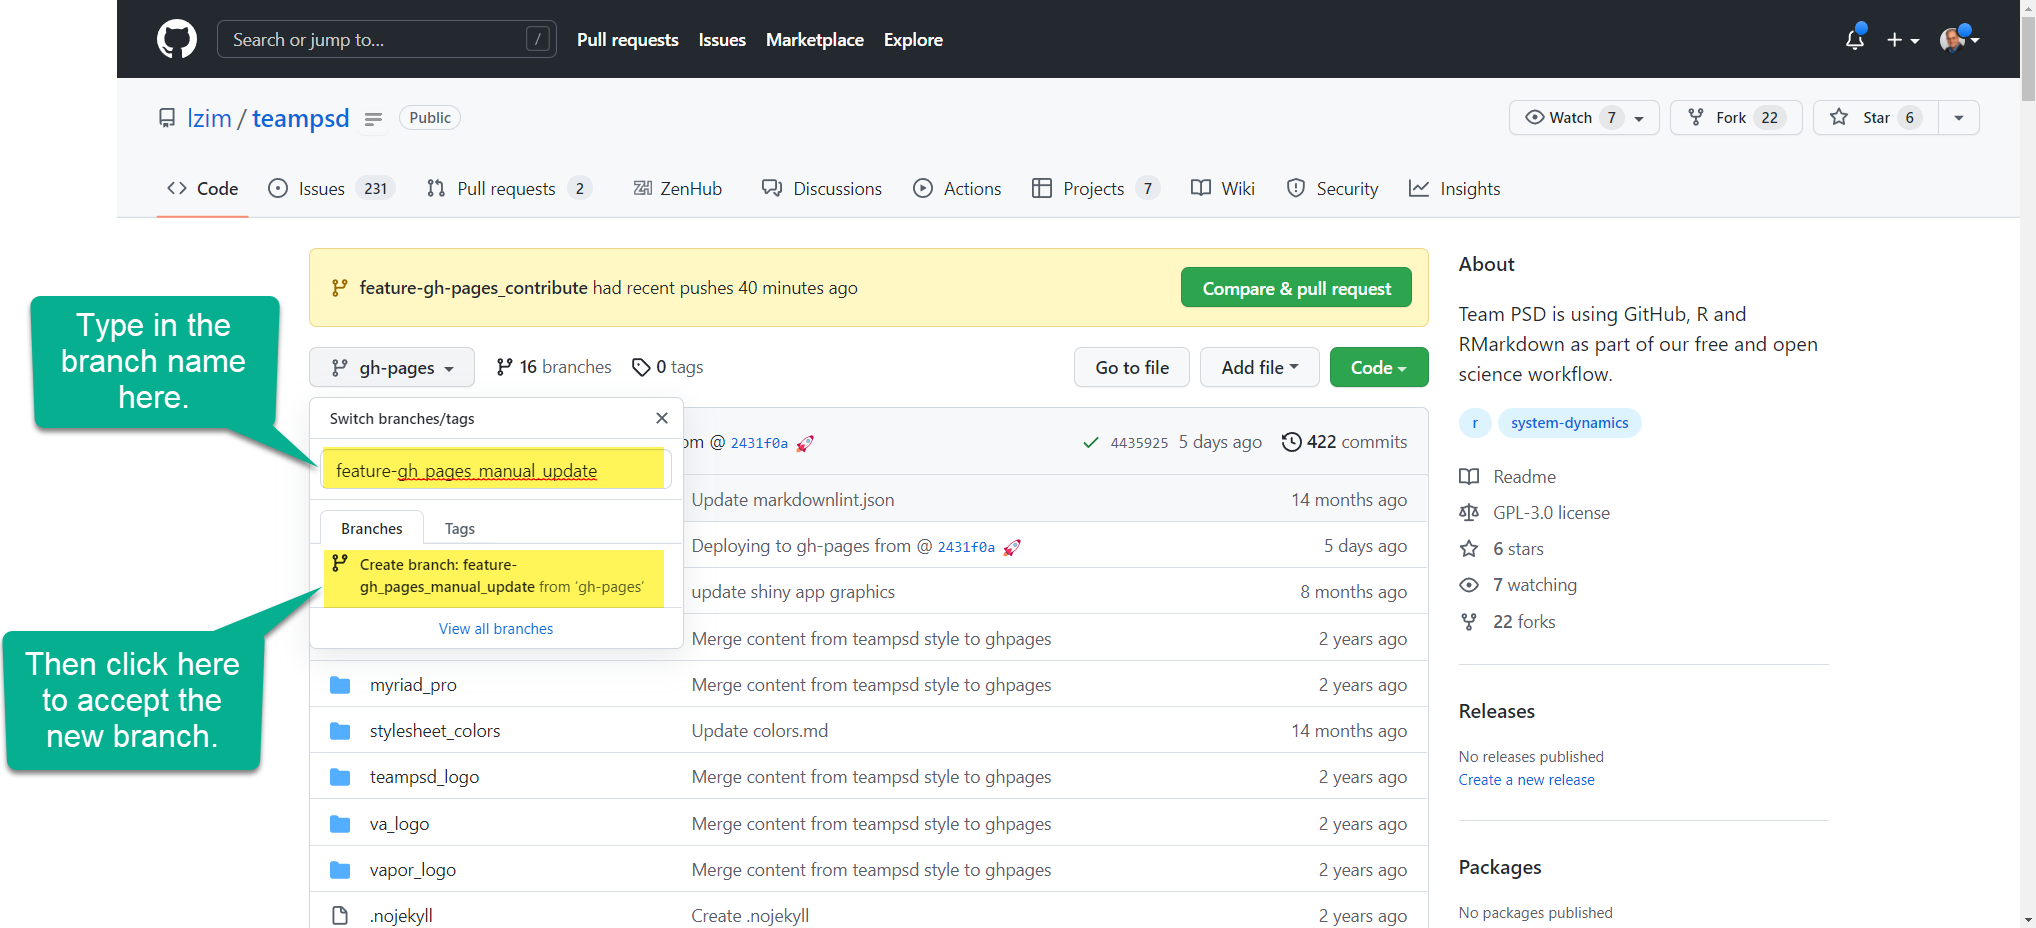Click Go to file button

(x=1132, y=367)
